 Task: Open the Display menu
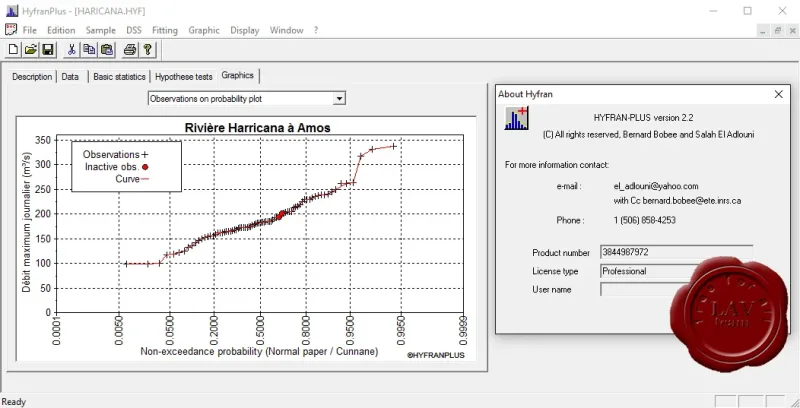point(244,30)
